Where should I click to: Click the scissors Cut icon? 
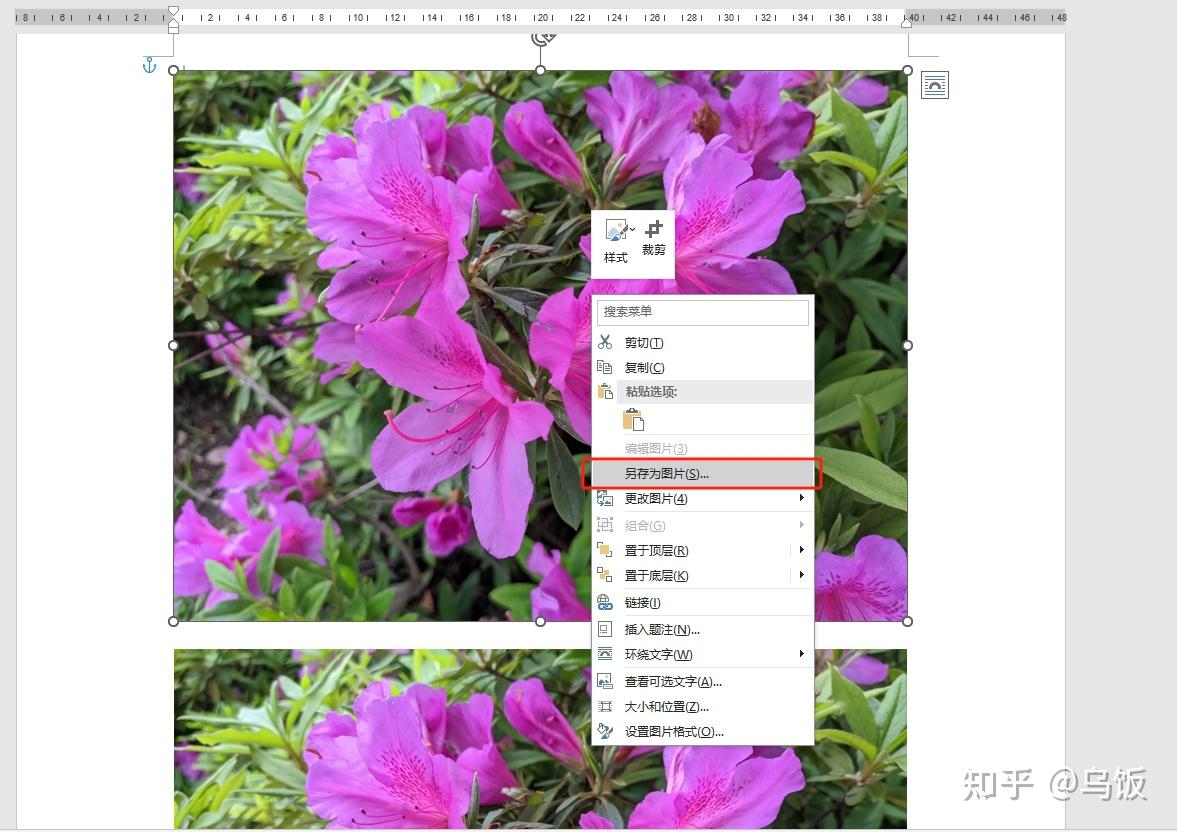[605, 342]
